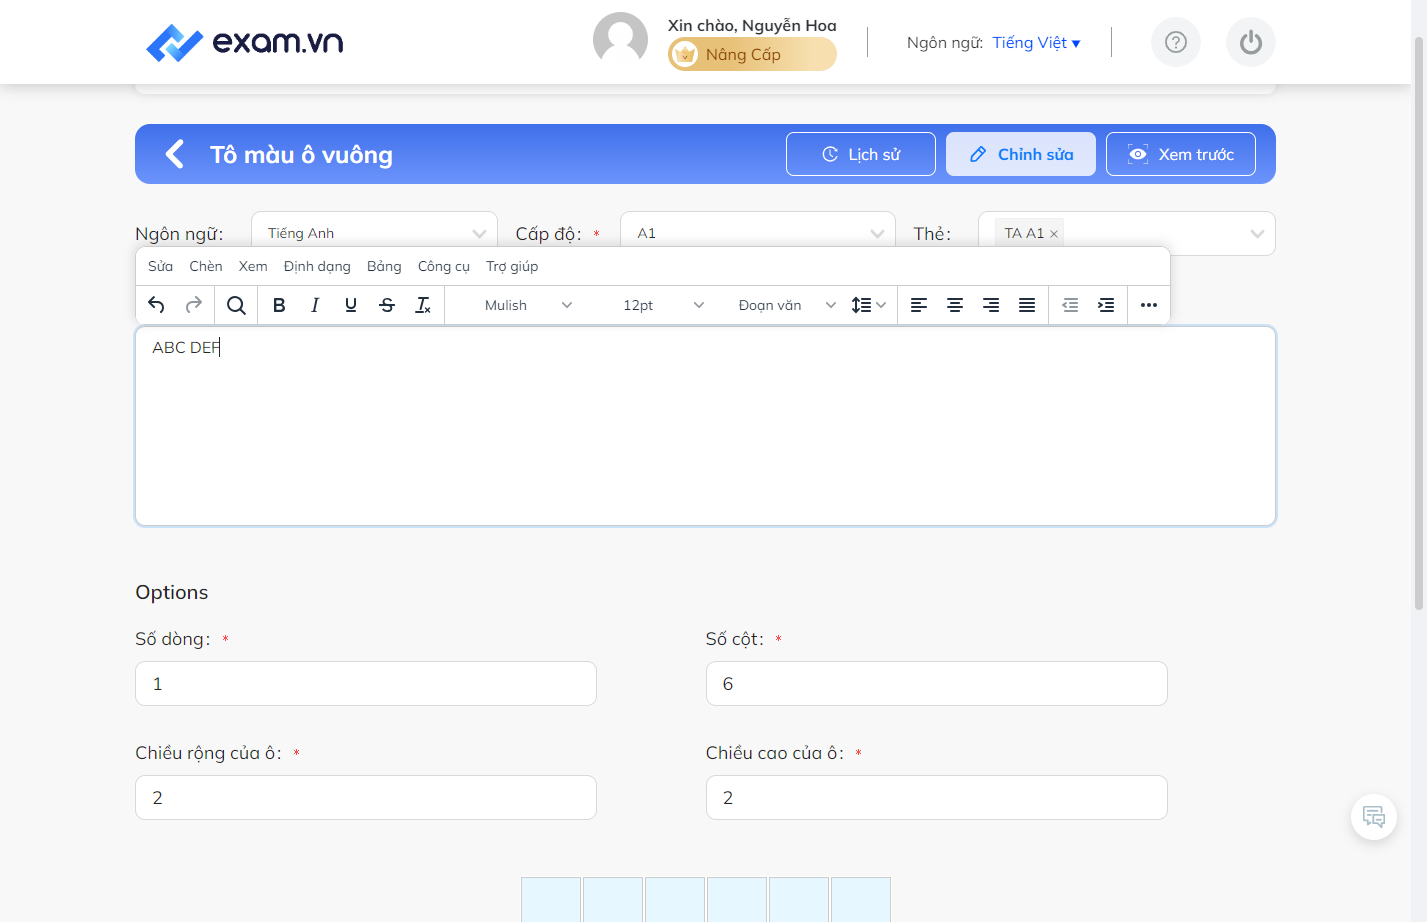Image resolution: width=1427 pixels, height=922 pixels.
Task: Remove the TA A1 tag
Action: (1054, 234)
